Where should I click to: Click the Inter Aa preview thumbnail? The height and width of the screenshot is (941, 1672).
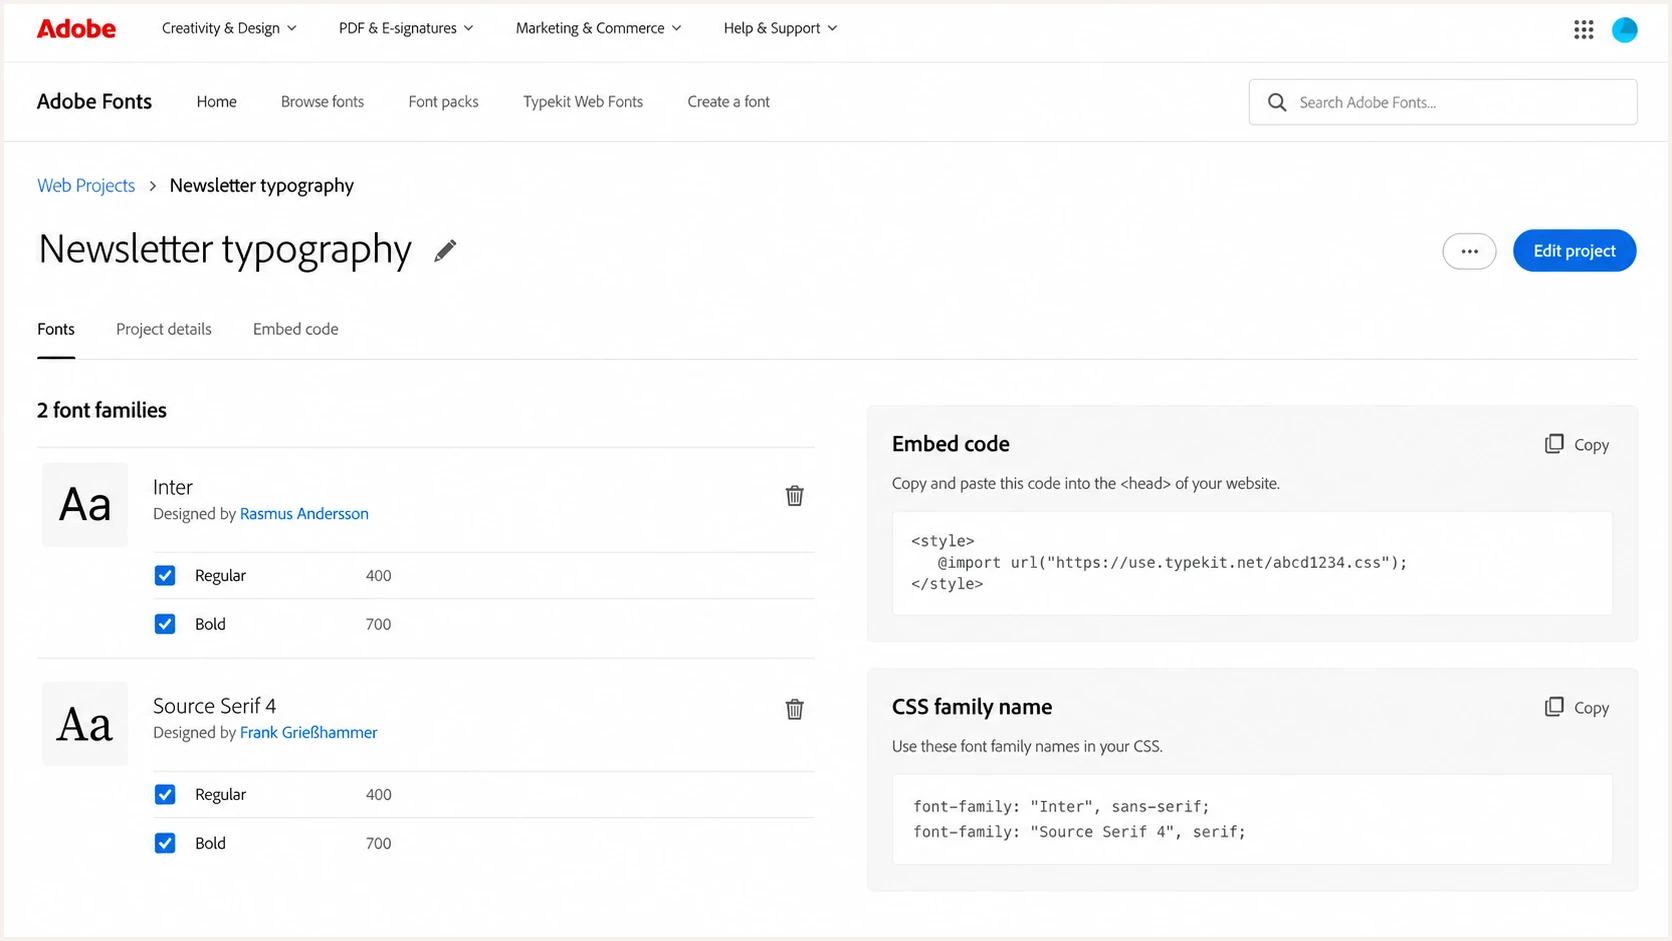pyautogui.click(x=85, y=505)
